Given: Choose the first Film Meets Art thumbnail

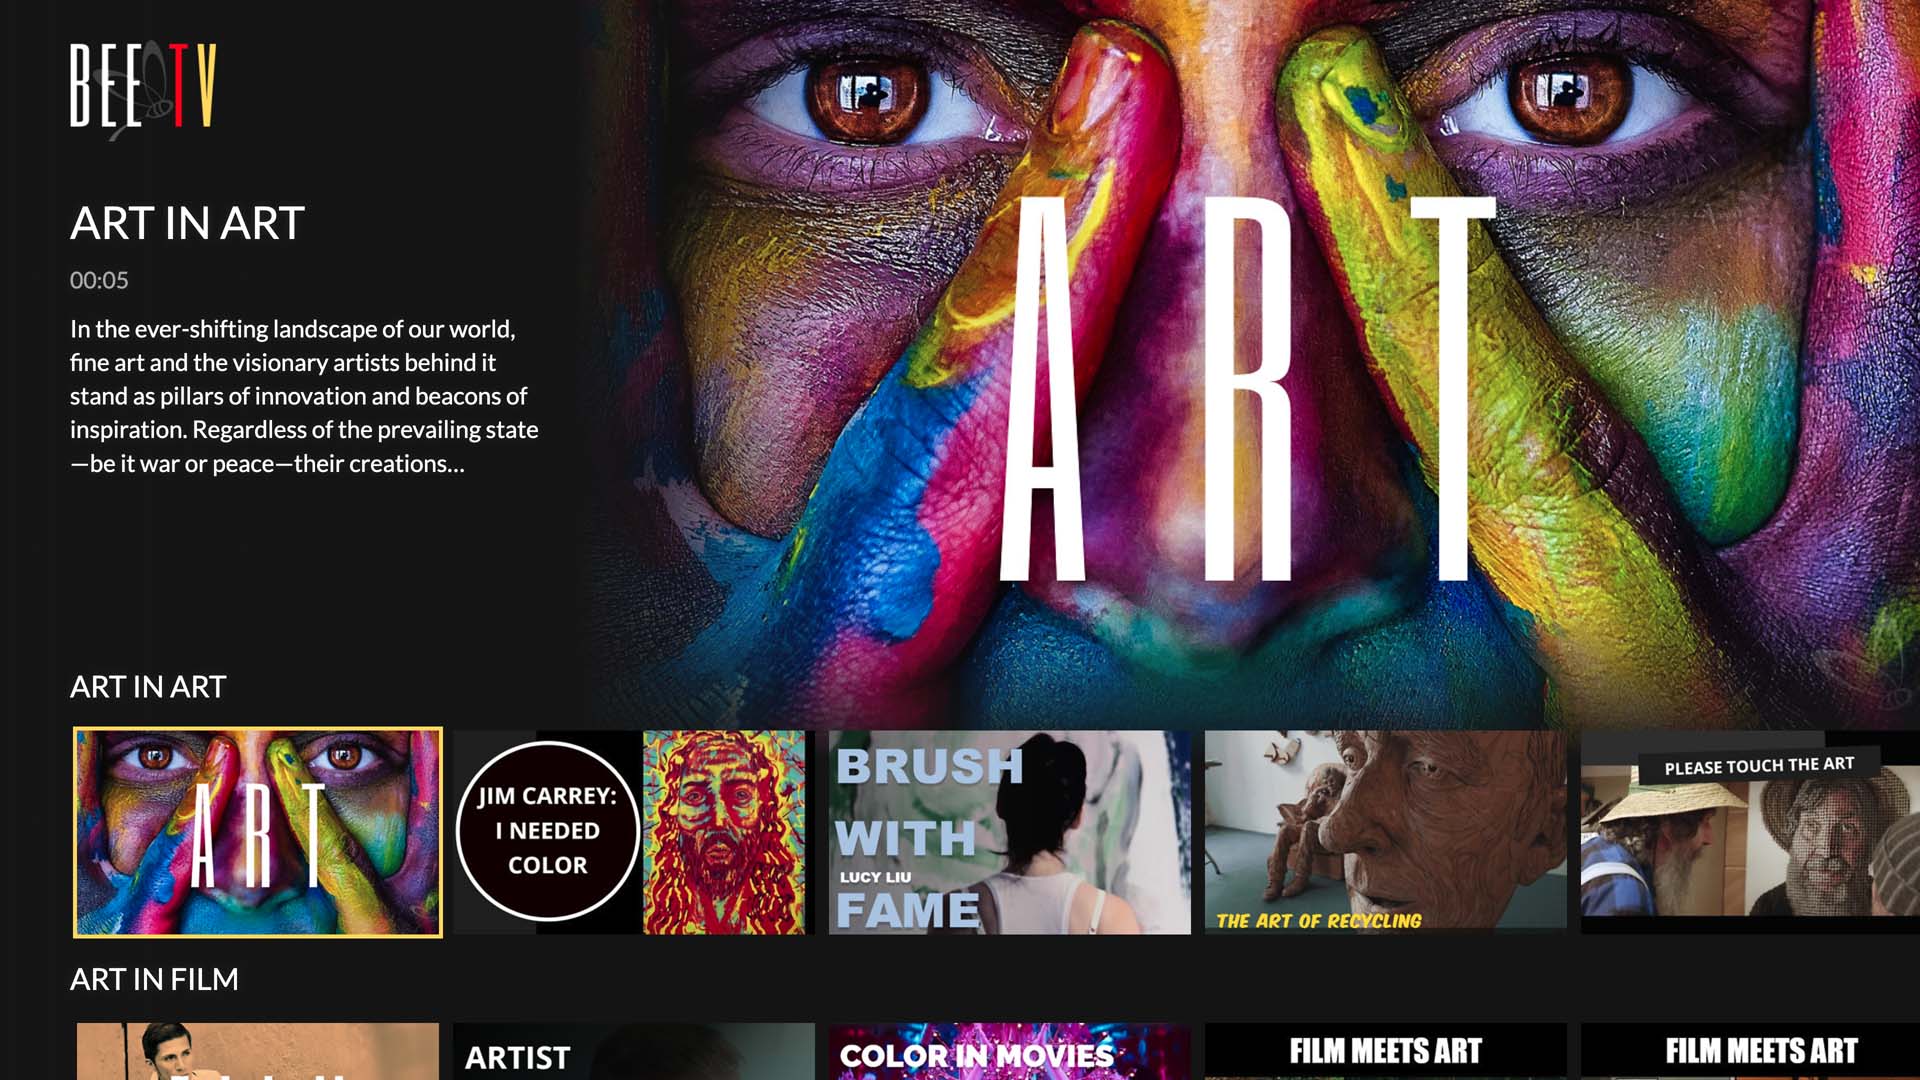Looking at the screenshot, I should point(1386,1051).
